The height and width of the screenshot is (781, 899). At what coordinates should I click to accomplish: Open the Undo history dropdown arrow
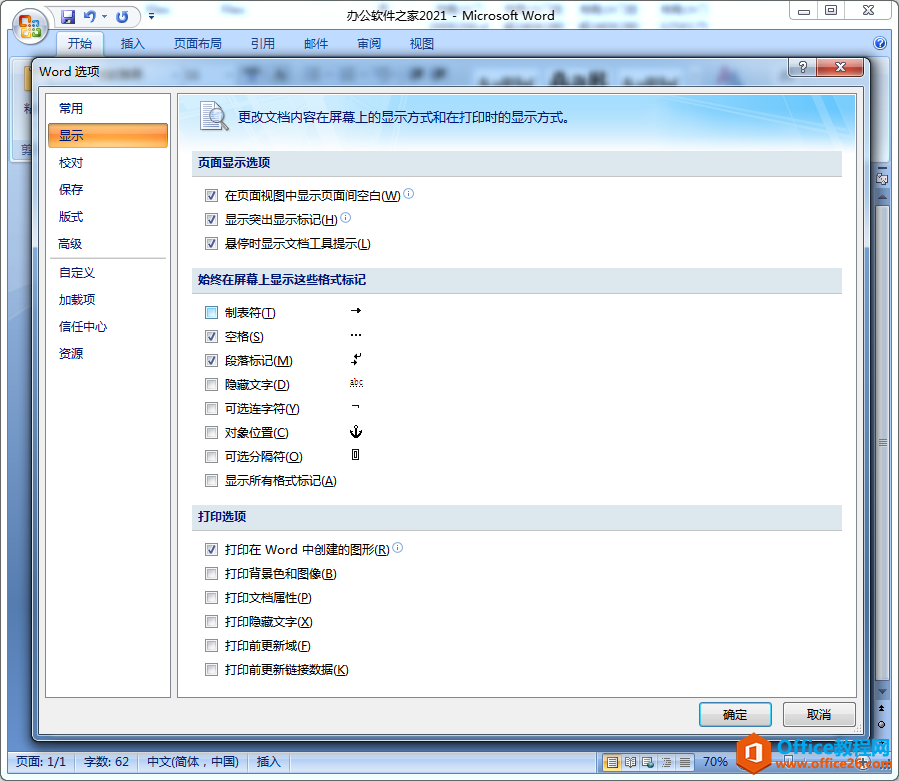coord(104,17)
